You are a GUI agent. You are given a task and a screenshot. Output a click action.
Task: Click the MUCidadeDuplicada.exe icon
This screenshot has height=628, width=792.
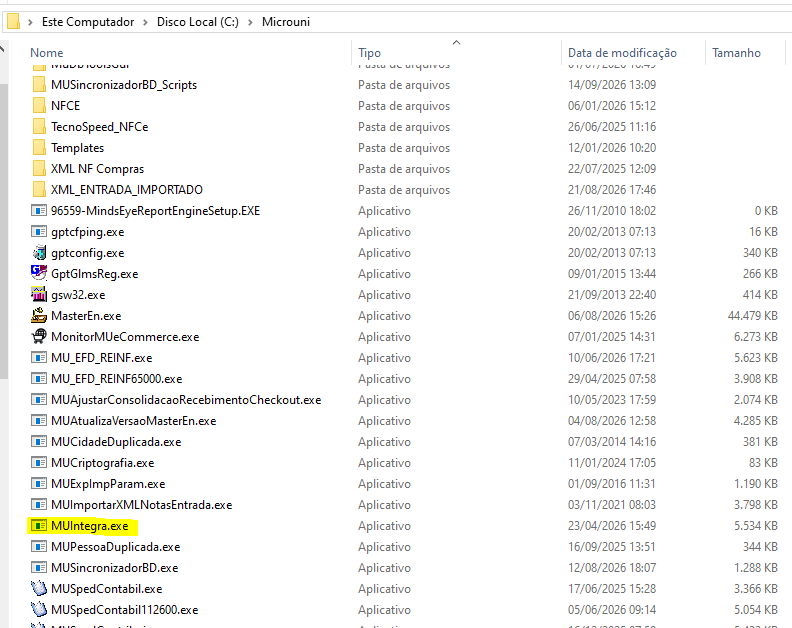pos(39,442)
